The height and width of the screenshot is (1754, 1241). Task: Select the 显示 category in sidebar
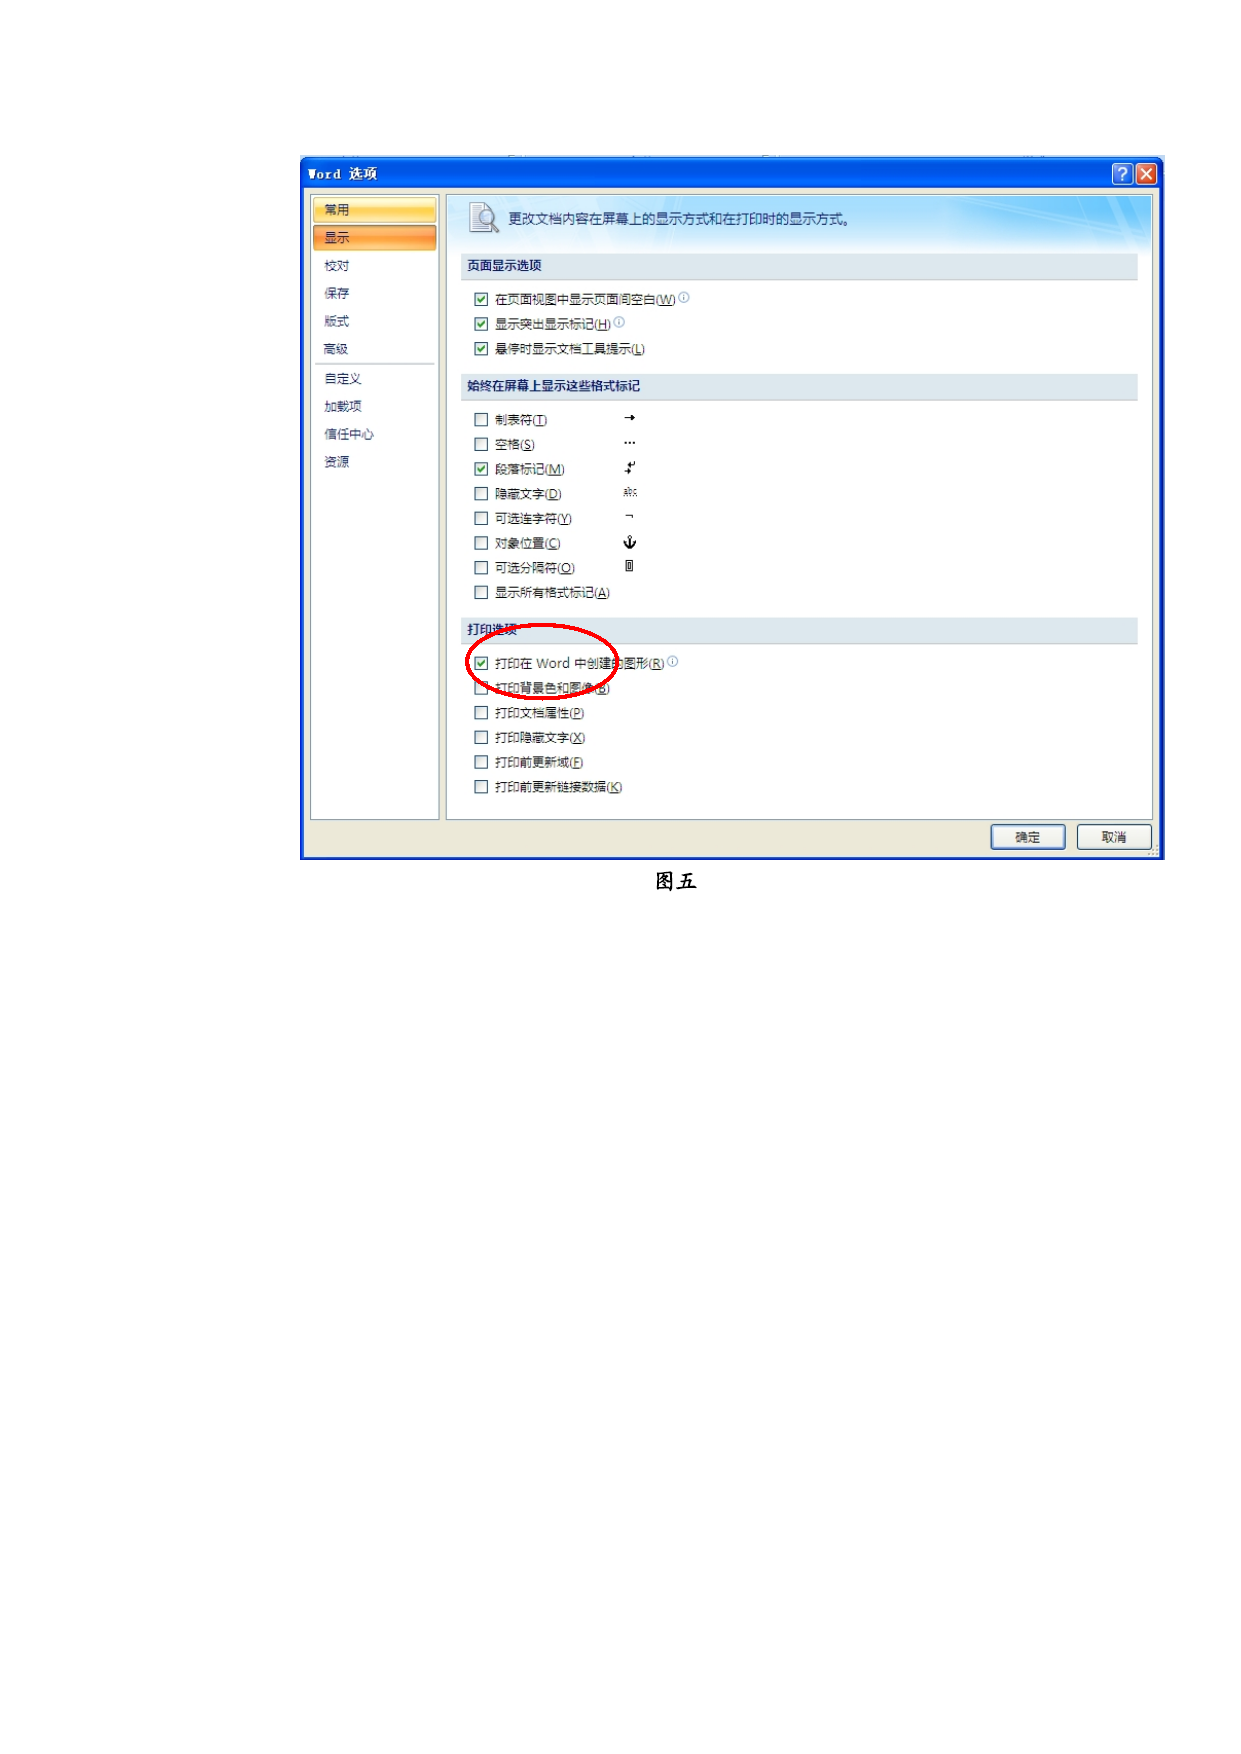tap(374, 238)
